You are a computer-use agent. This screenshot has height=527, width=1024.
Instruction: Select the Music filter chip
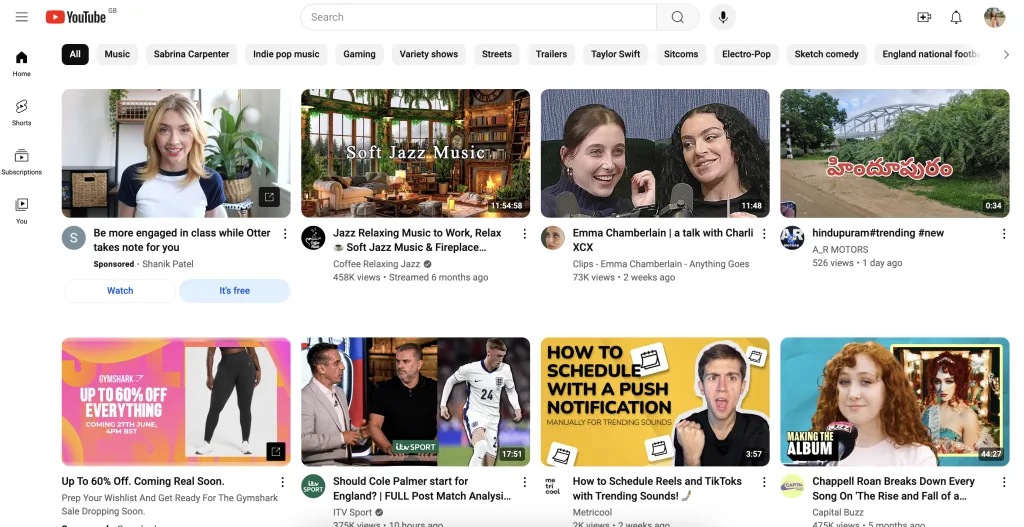[117, 54]
